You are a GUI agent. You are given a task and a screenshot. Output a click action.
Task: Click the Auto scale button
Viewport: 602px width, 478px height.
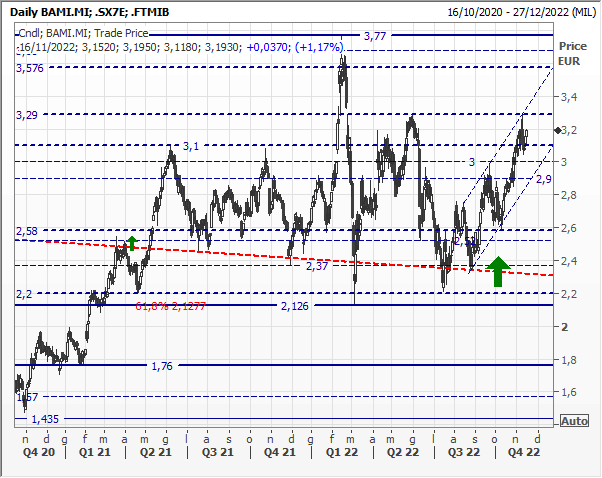[x=574, y=421]
